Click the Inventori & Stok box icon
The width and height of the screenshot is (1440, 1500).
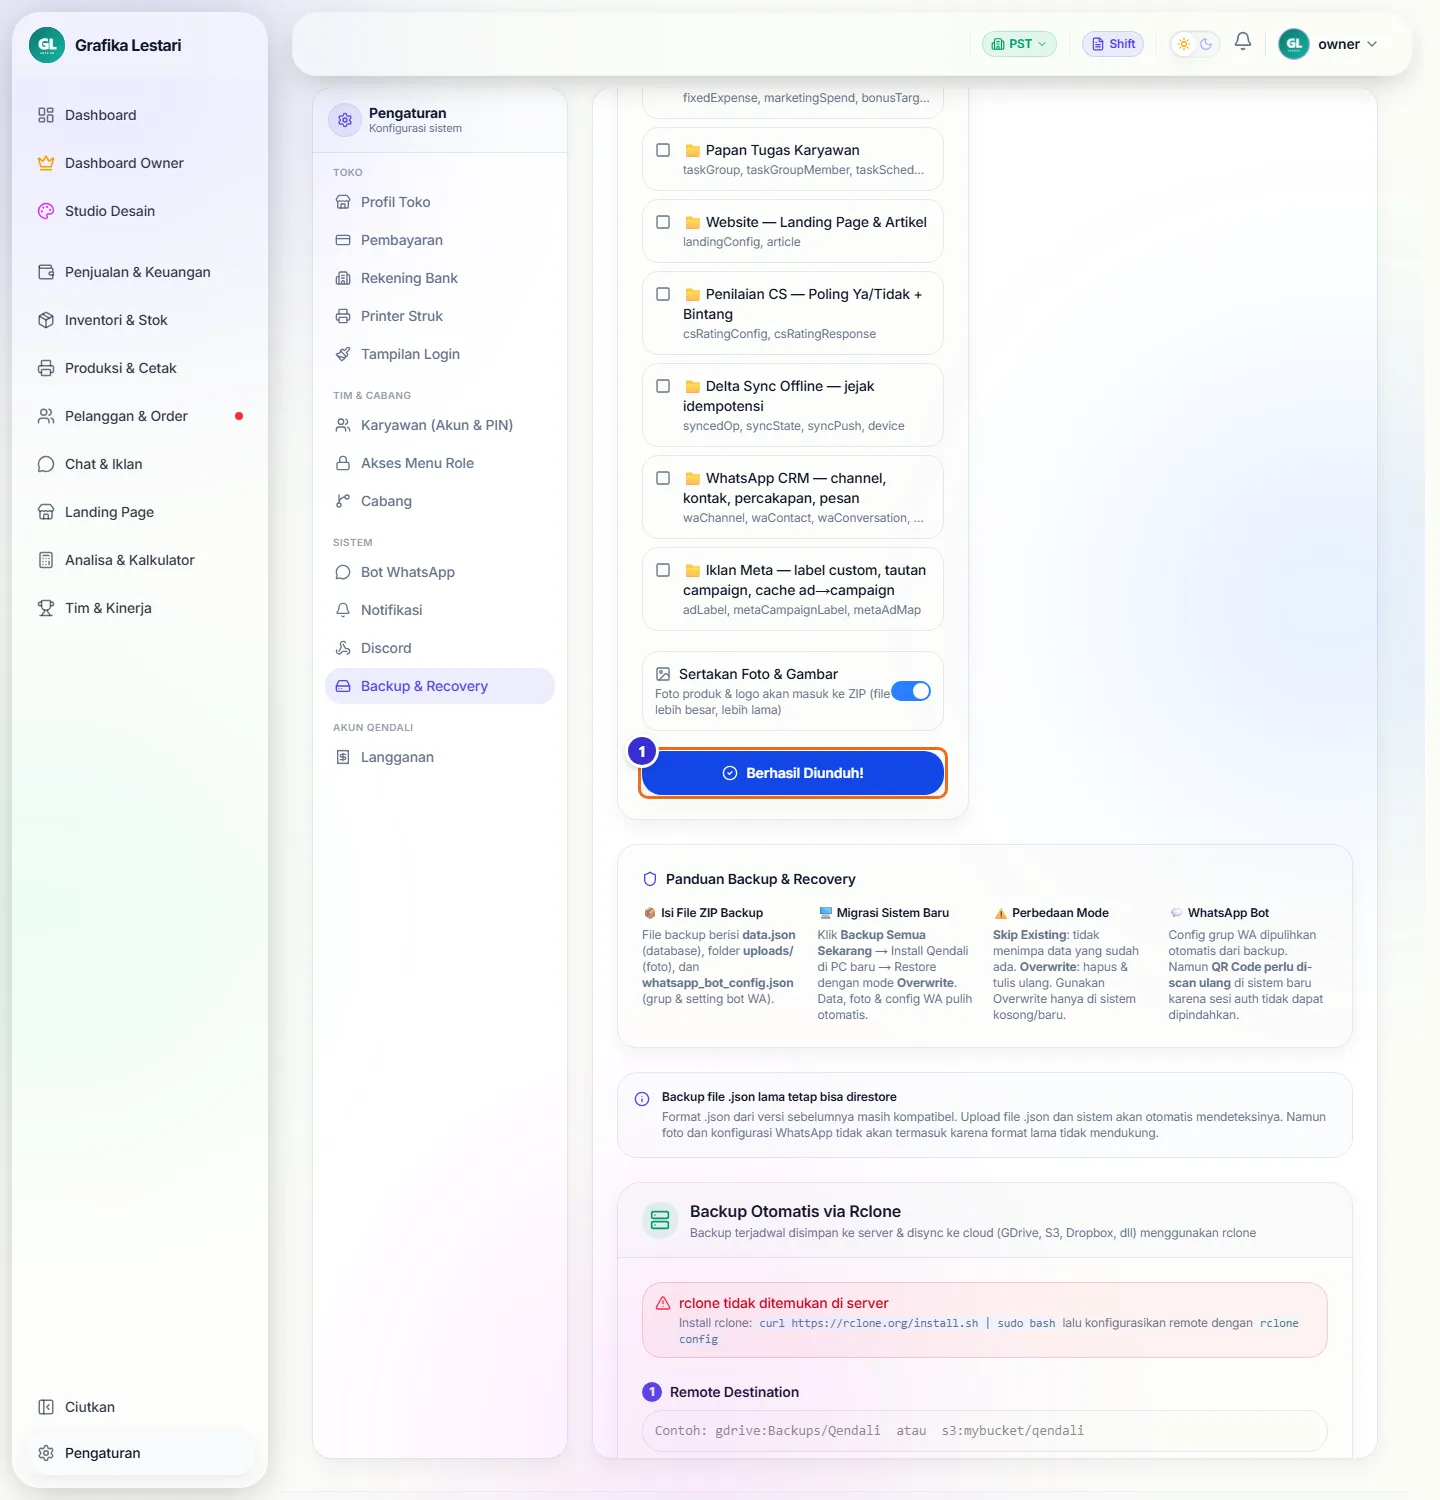pos(46,320)
